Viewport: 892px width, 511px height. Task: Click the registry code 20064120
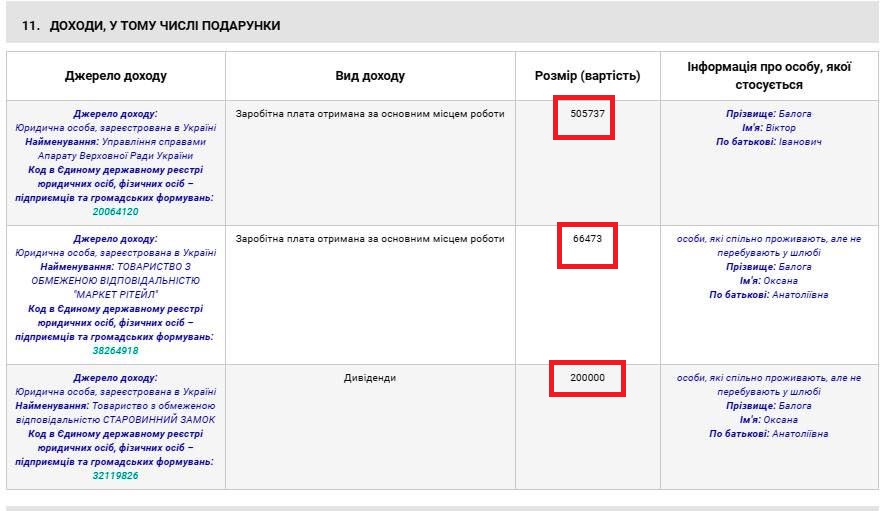(x=115, y=212)
